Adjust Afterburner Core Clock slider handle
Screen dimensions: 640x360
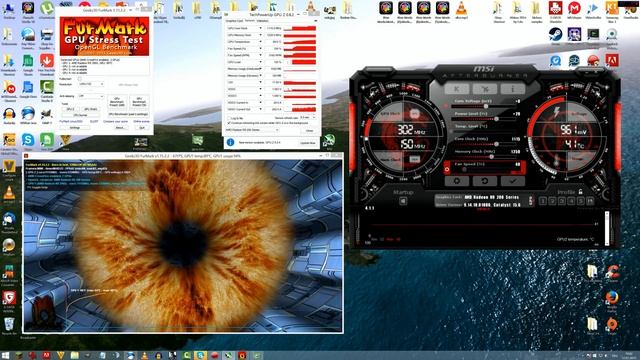click(496, 144)
